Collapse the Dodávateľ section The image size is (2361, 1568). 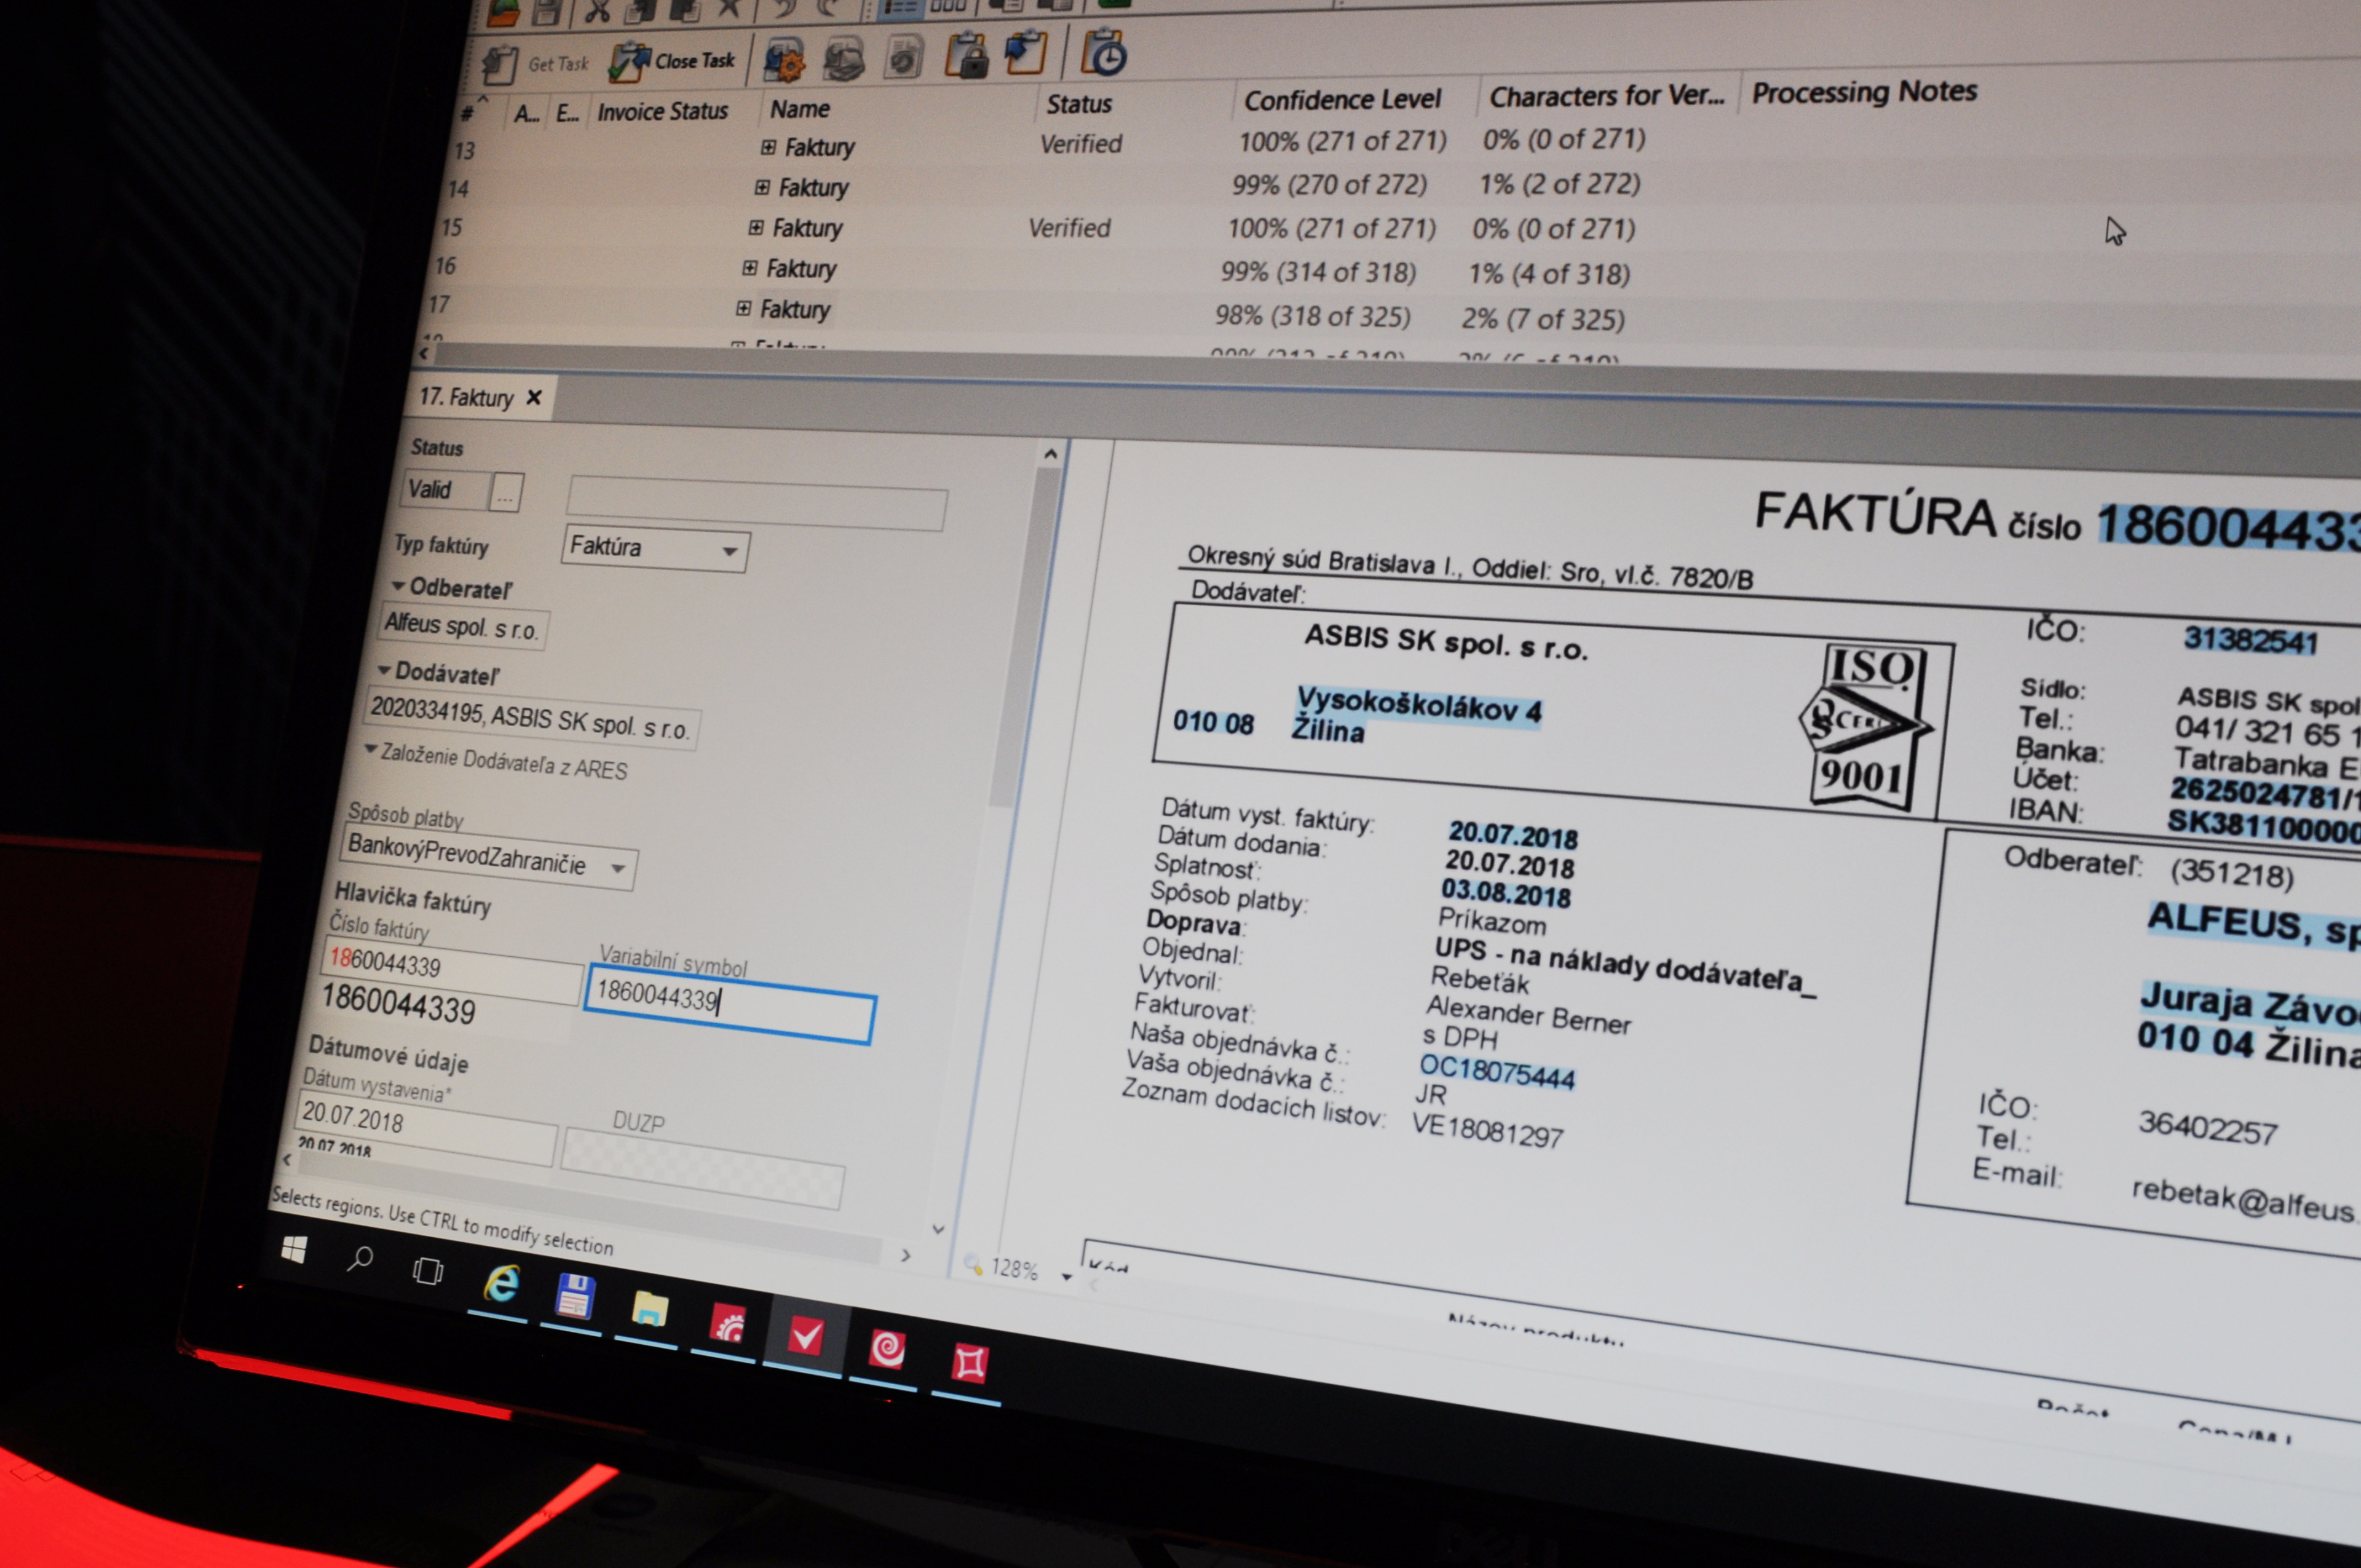point(384,670)
